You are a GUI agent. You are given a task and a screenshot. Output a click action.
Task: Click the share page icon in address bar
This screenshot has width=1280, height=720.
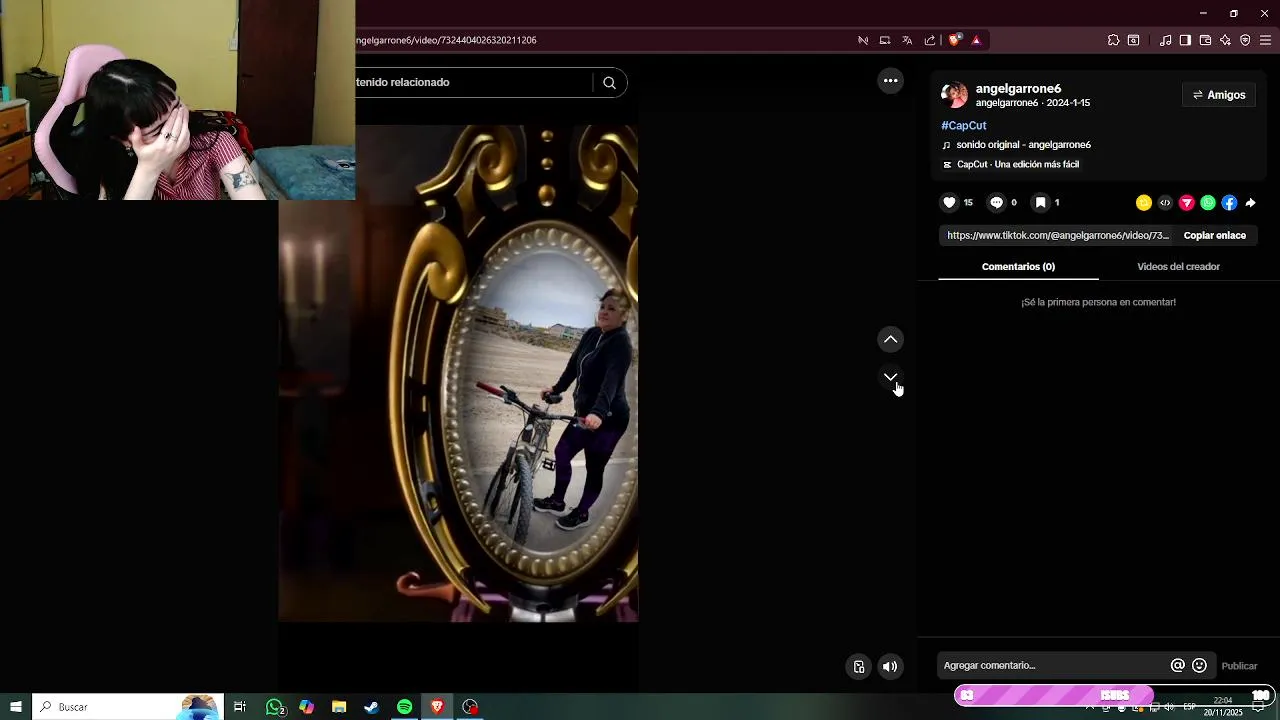930,40
